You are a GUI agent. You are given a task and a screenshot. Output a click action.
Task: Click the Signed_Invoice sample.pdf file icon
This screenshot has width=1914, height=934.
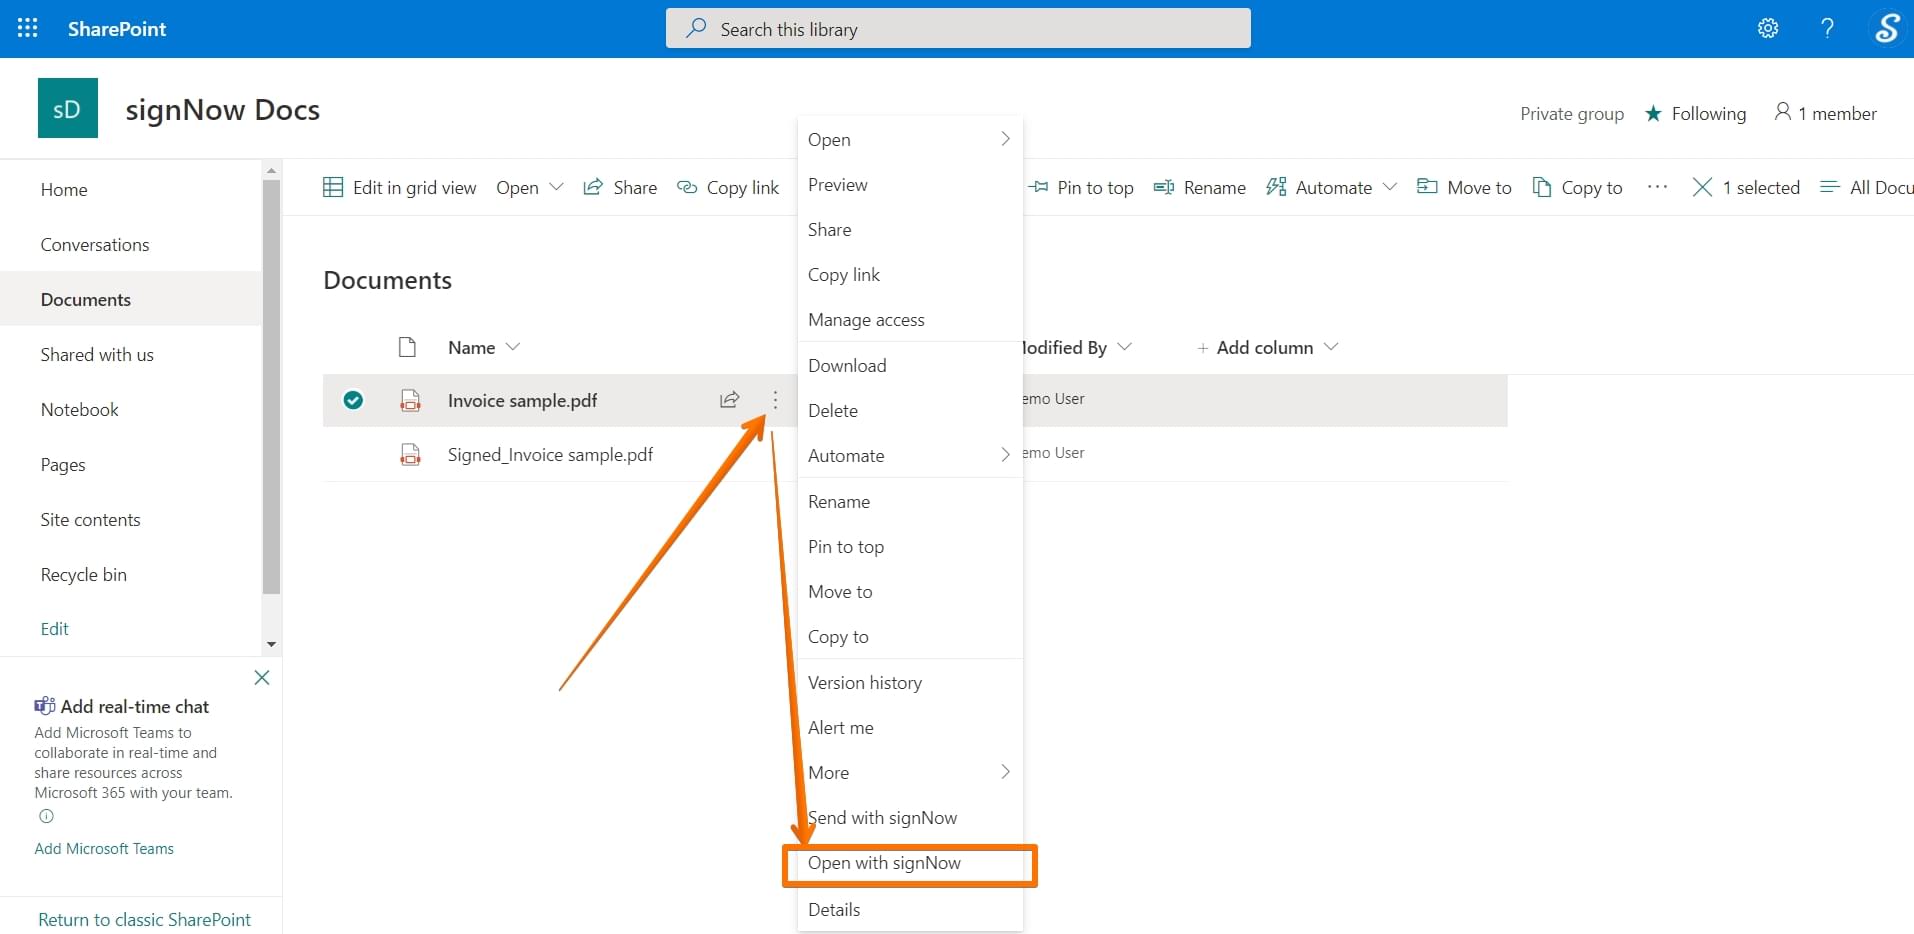tap(410, 455)
